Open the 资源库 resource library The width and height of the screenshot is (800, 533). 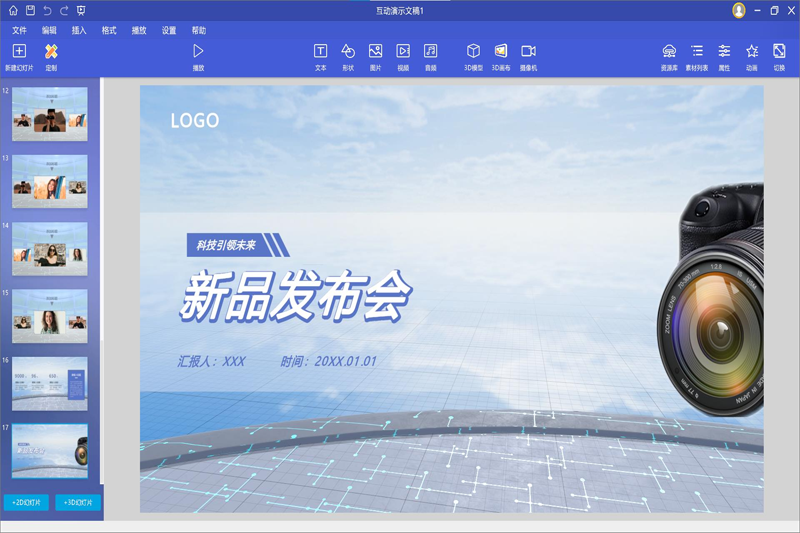tap(669, 57)
